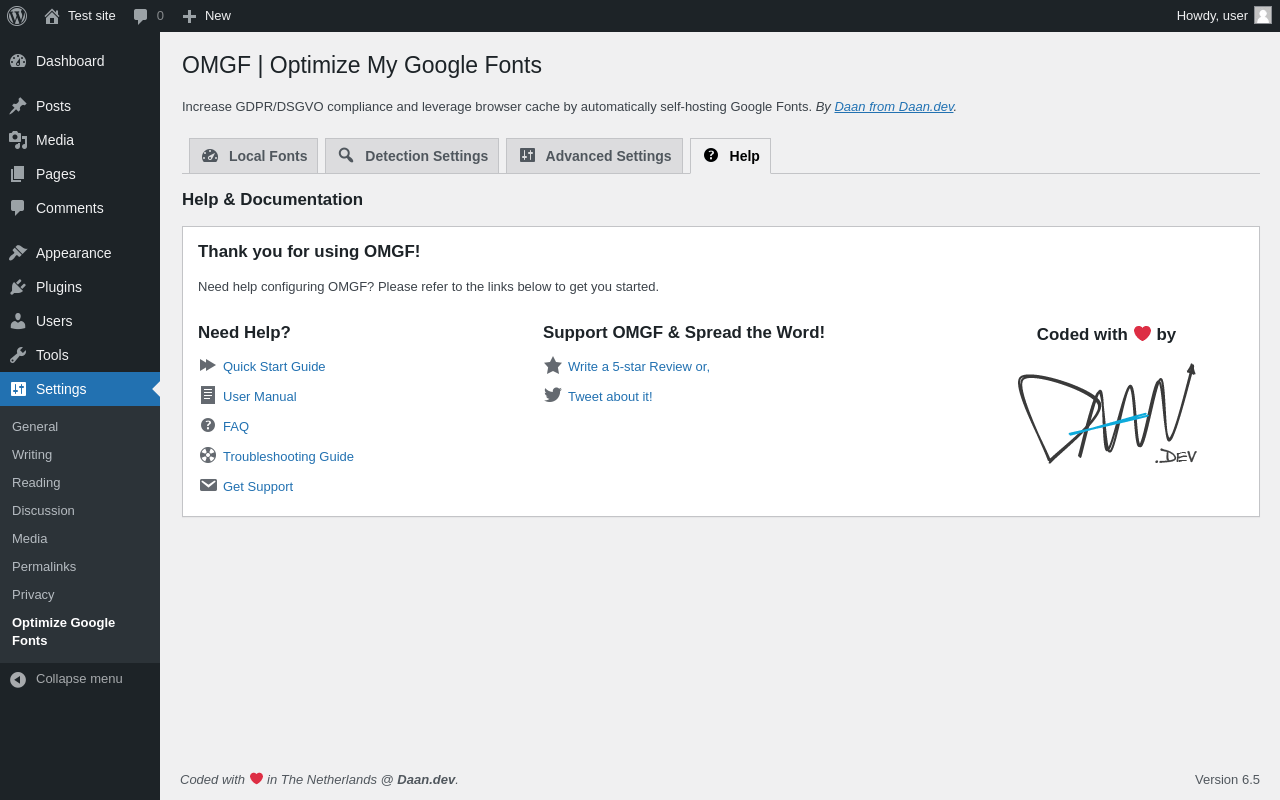Open the New content menu in admin bar
1280x800 pixels.
pyautogui.click(x=207, y=16)
